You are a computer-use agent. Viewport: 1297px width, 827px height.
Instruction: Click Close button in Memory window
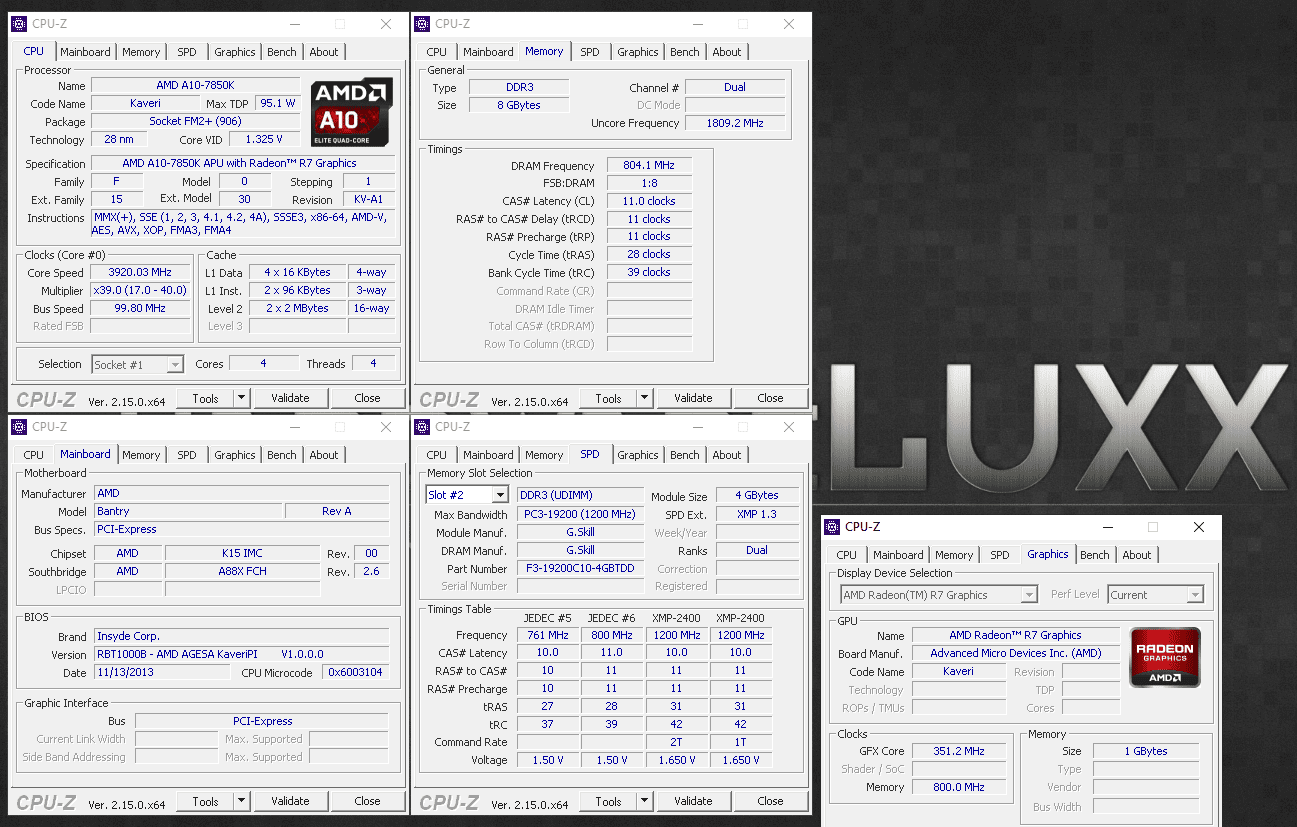tap(770, 398)
